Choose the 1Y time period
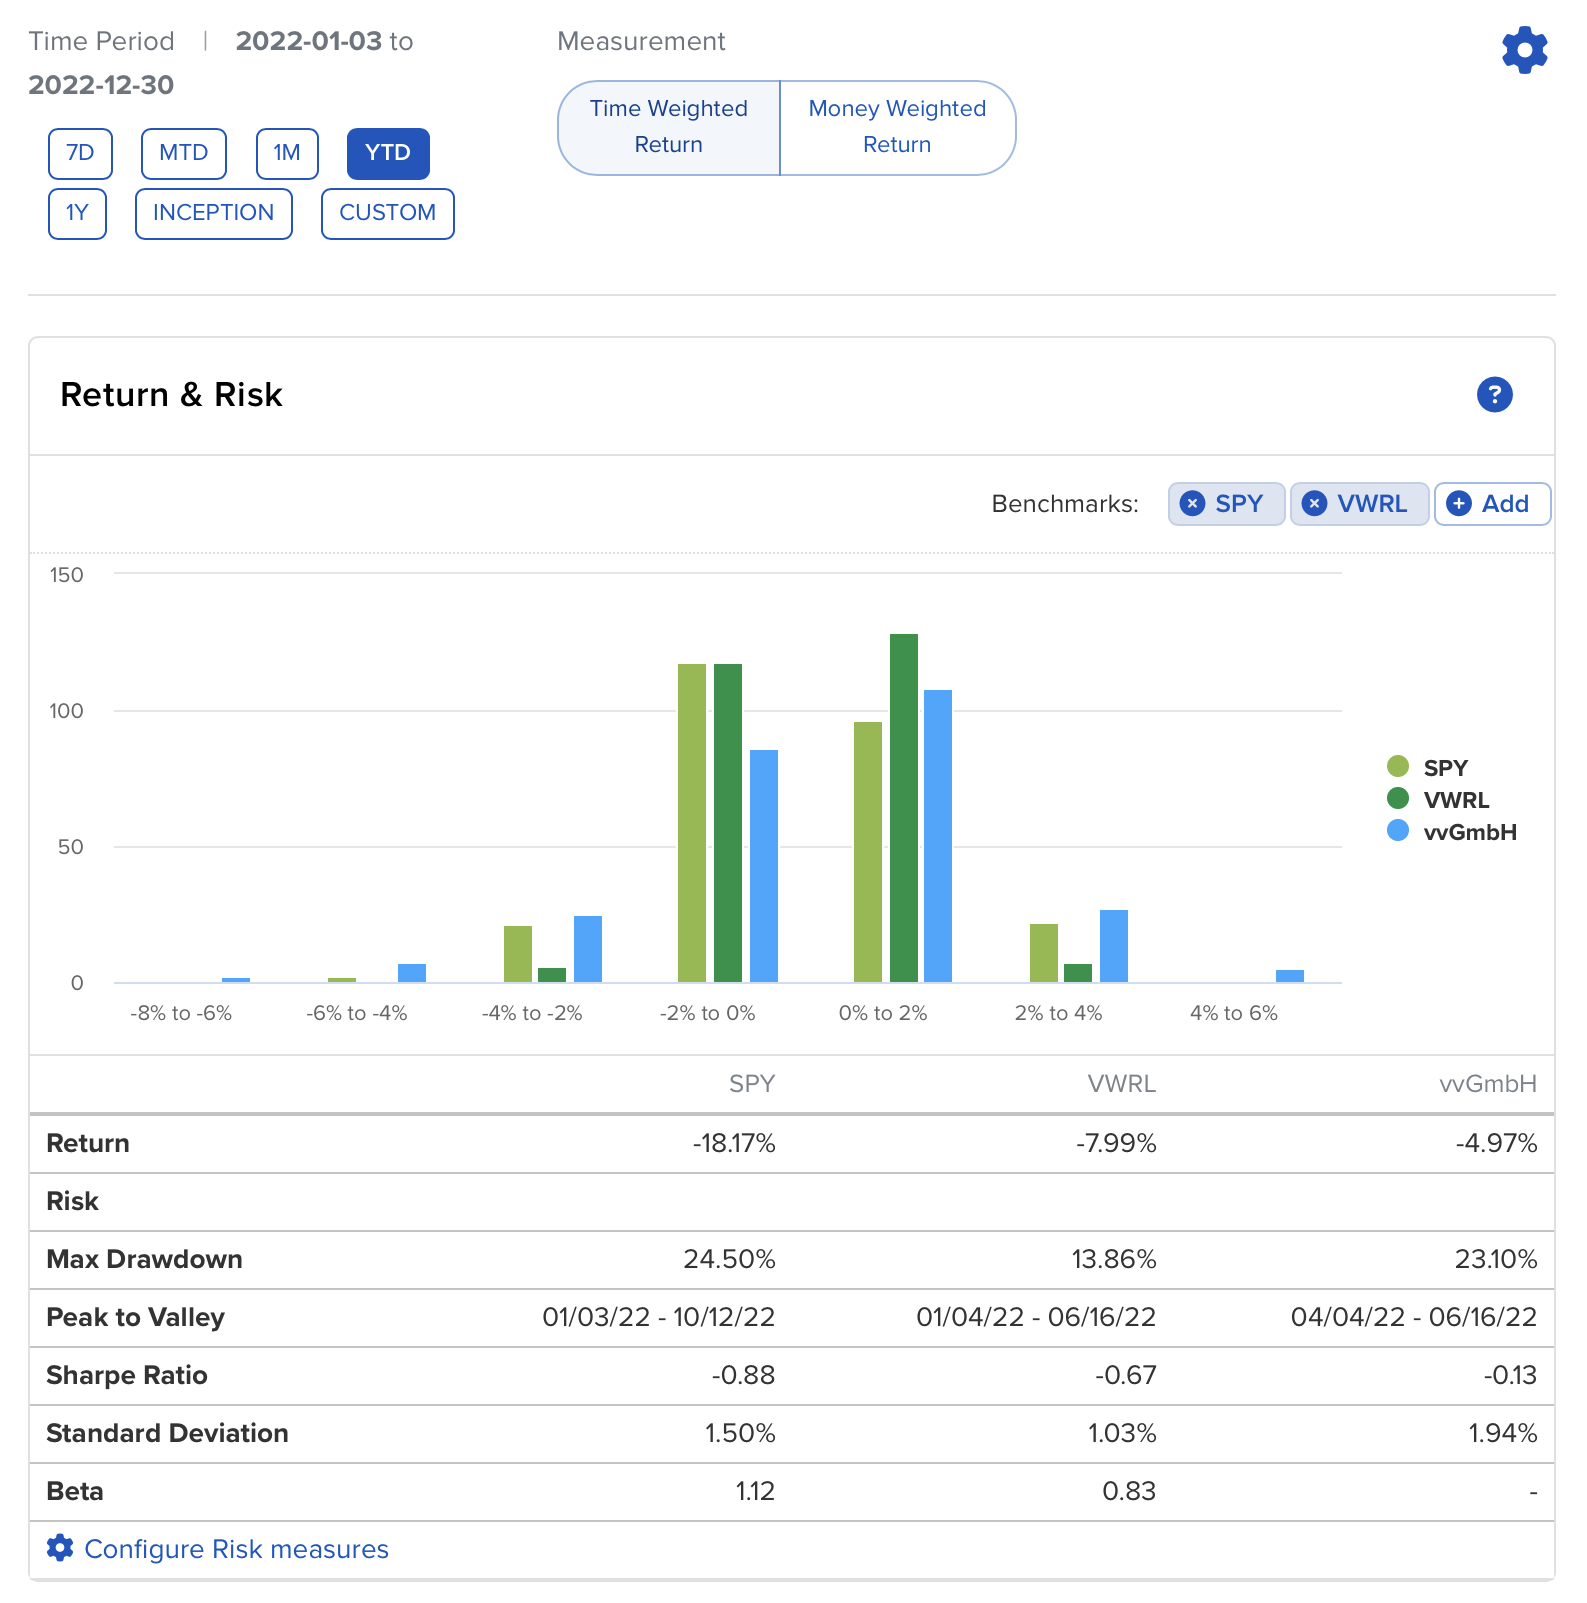 77,213
